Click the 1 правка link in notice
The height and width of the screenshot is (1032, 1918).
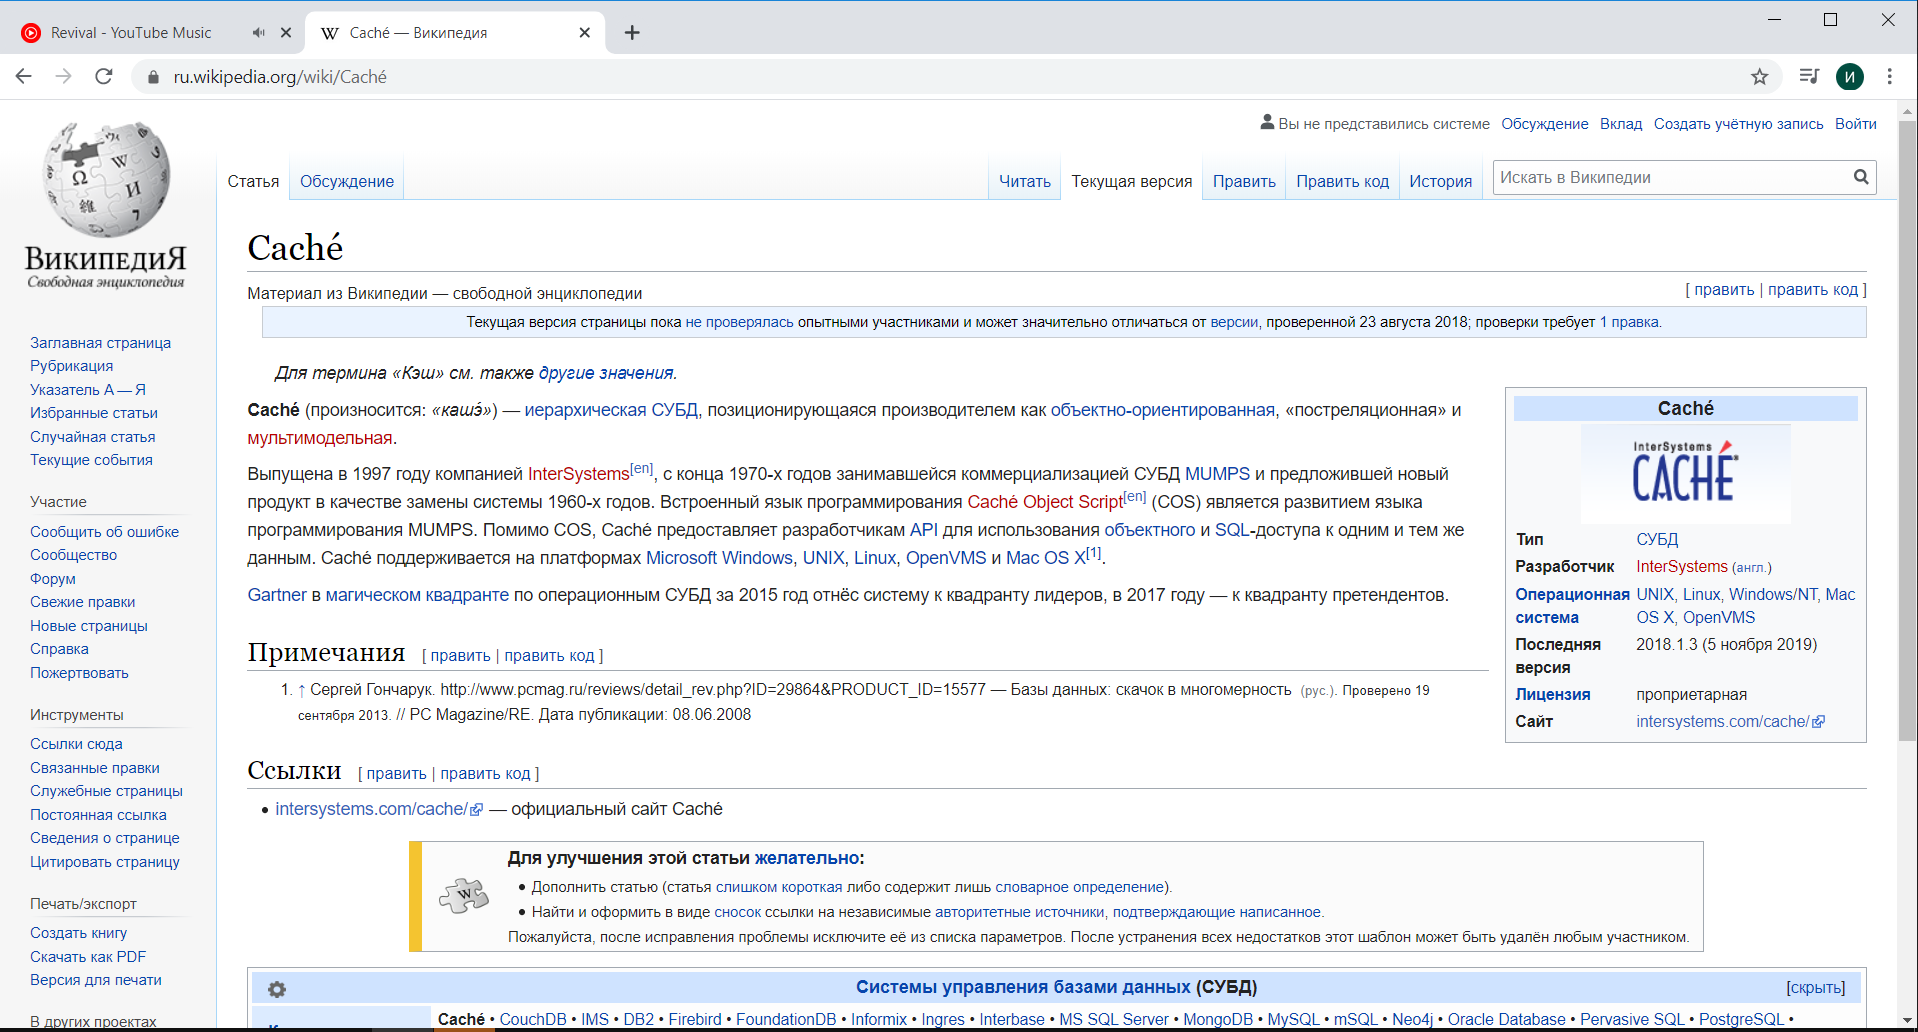[1629, 322]
